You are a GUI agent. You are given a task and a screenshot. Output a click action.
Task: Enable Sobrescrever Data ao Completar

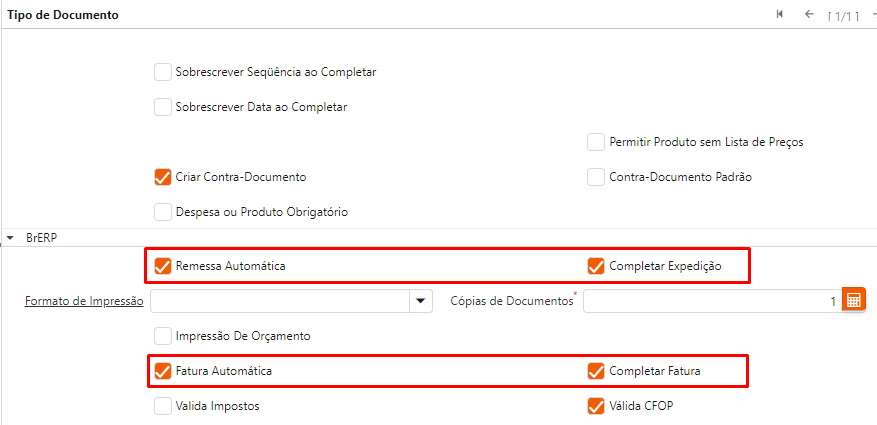[x=163, y=107]
